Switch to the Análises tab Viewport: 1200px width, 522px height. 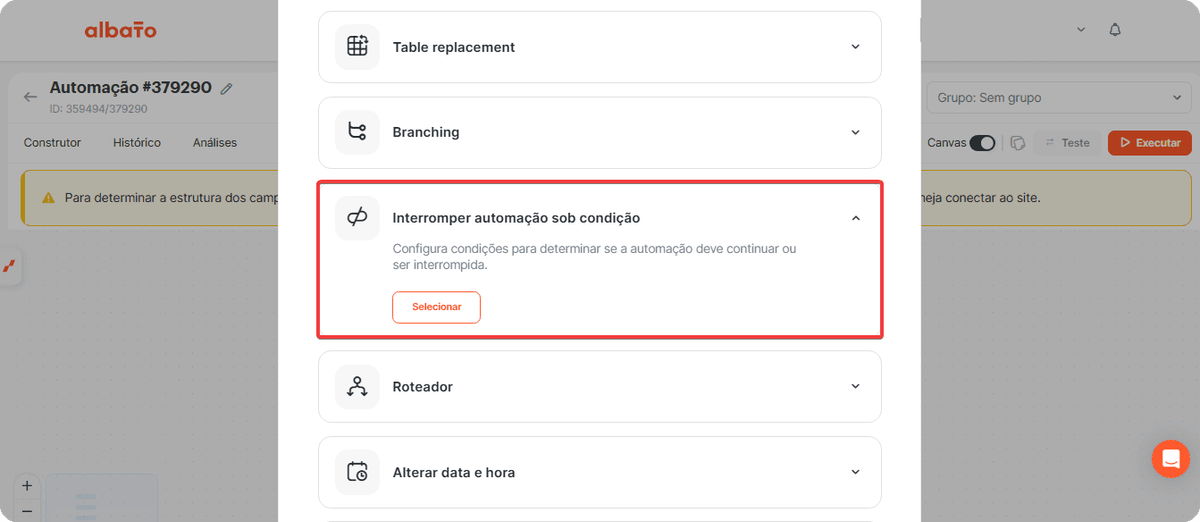(x=215, y=143)
